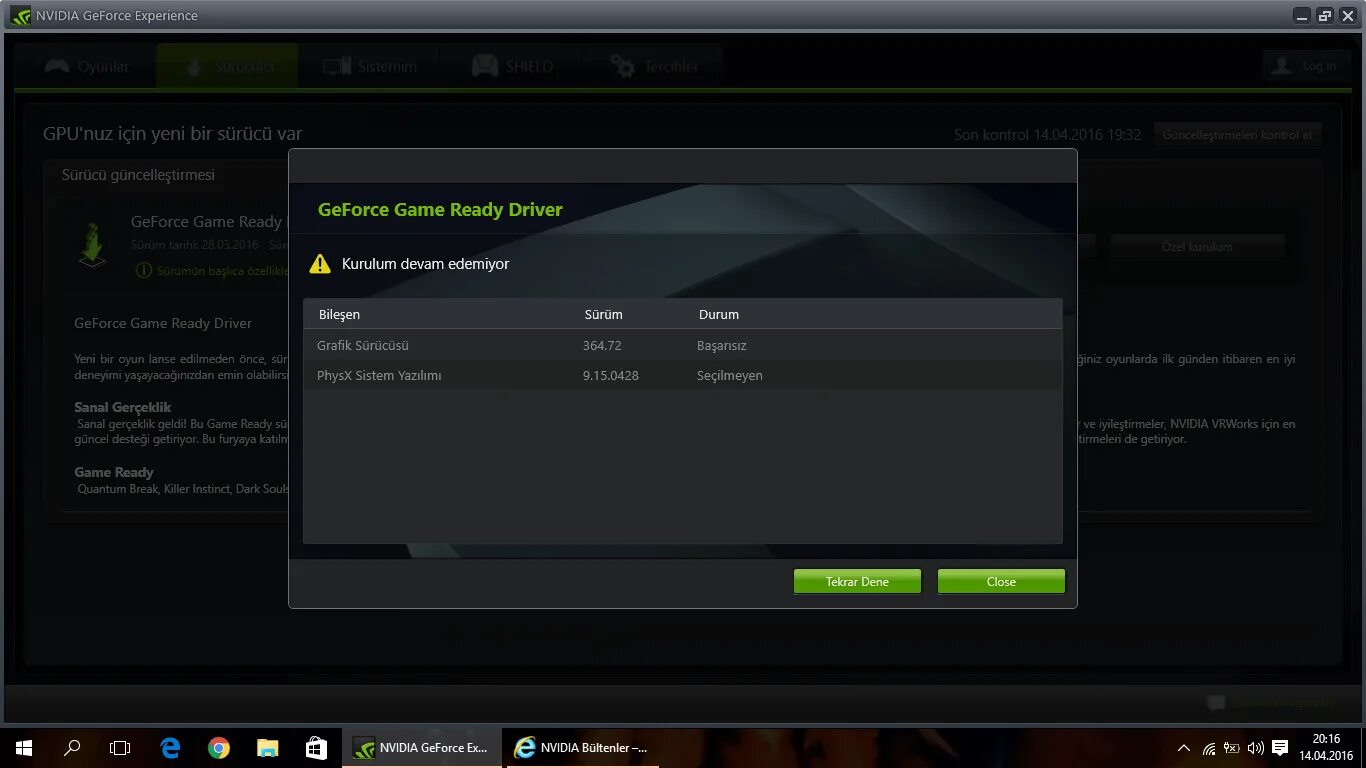Viewport: 1366px width, 768px height.
Task: Click the user avatar icon beside Log in
Action: 1281,66
